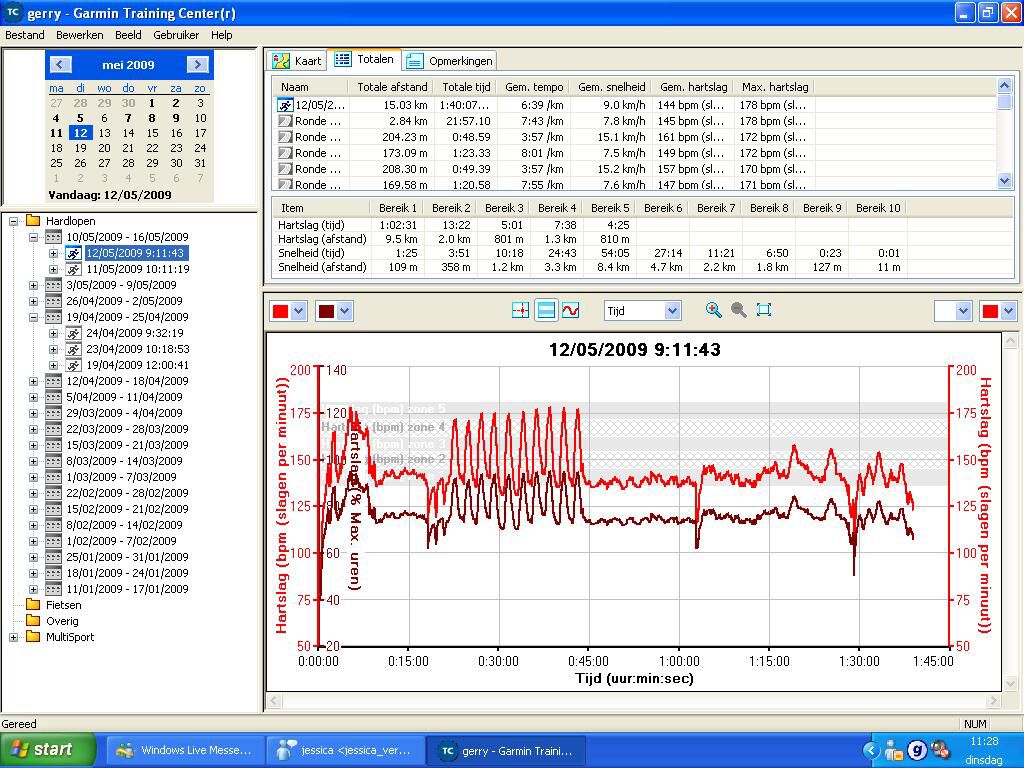Expand week 26/04/2009 - 2/05/2009
Viewport: 1024px width, 768px height.
pyautogui.click(x=33, y=301)
